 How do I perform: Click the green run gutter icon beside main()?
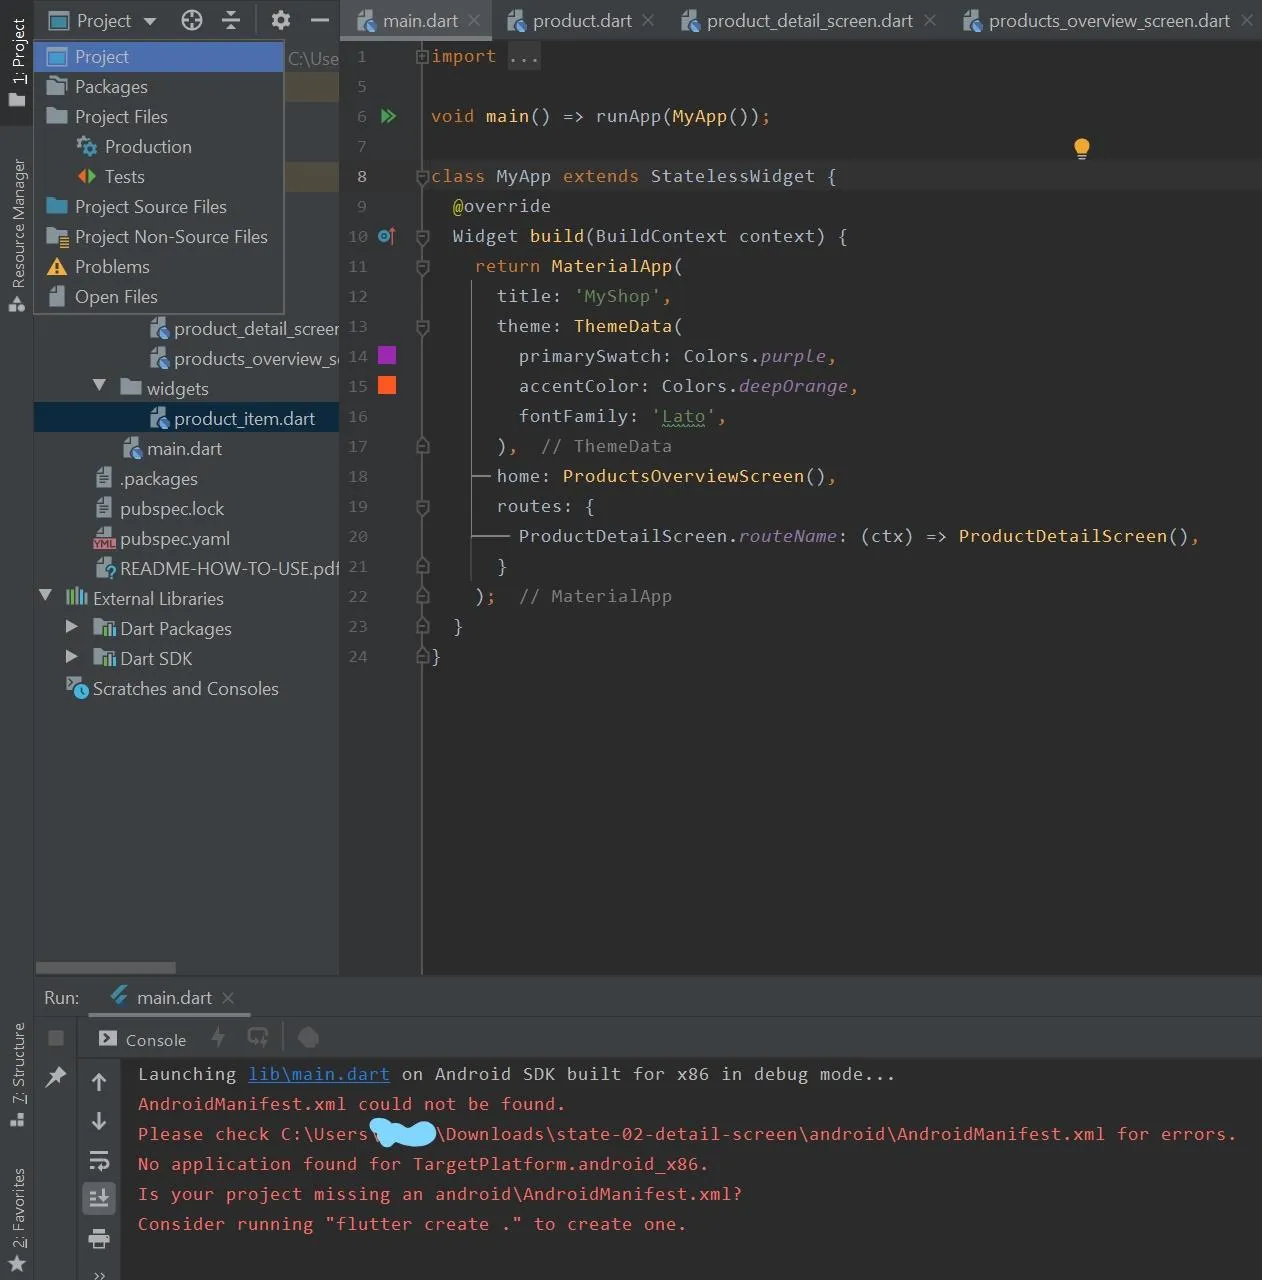click(x=388, y=116)
